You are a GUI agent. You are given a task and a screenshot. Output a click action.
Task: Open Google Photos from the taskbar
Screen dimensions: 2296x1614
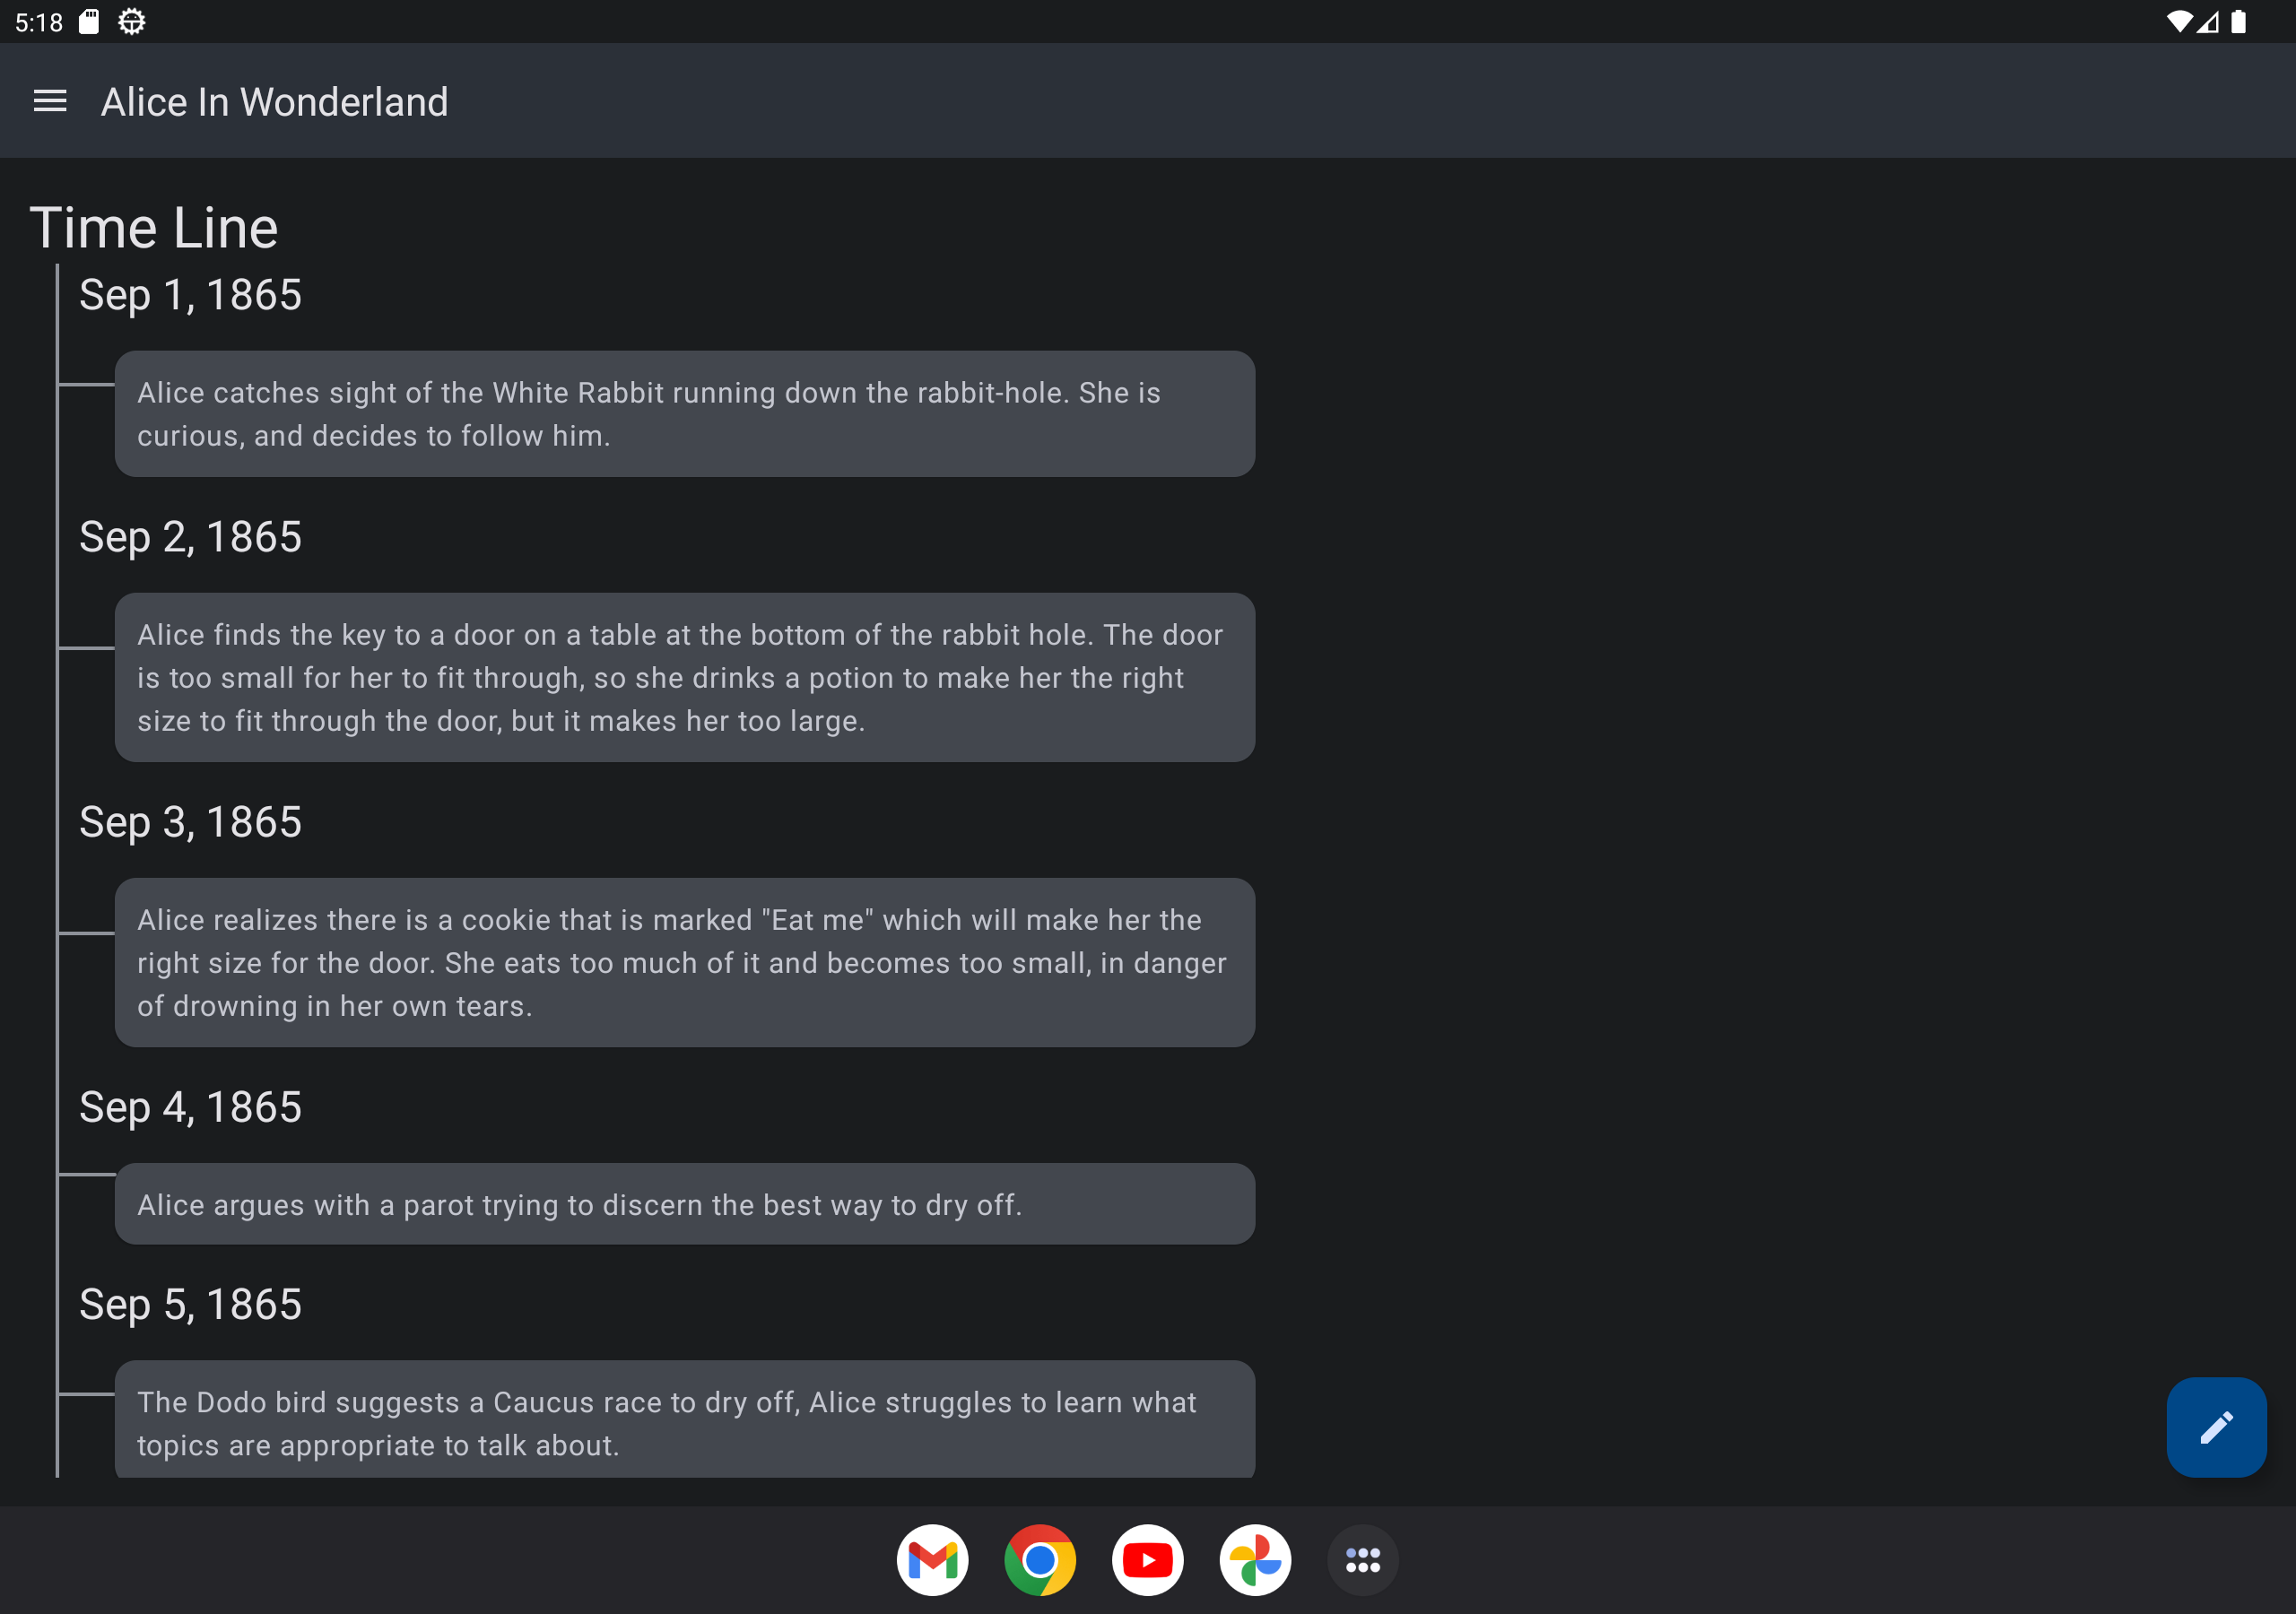tap(1255, 1559)
